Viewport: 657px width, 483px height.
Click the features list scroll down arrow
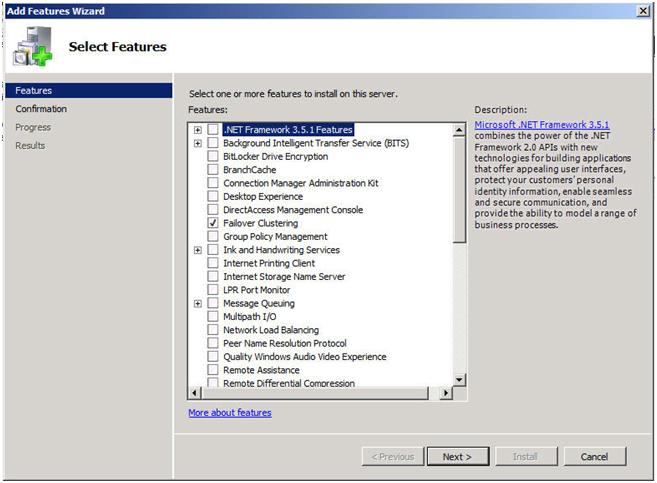point(460,380)
